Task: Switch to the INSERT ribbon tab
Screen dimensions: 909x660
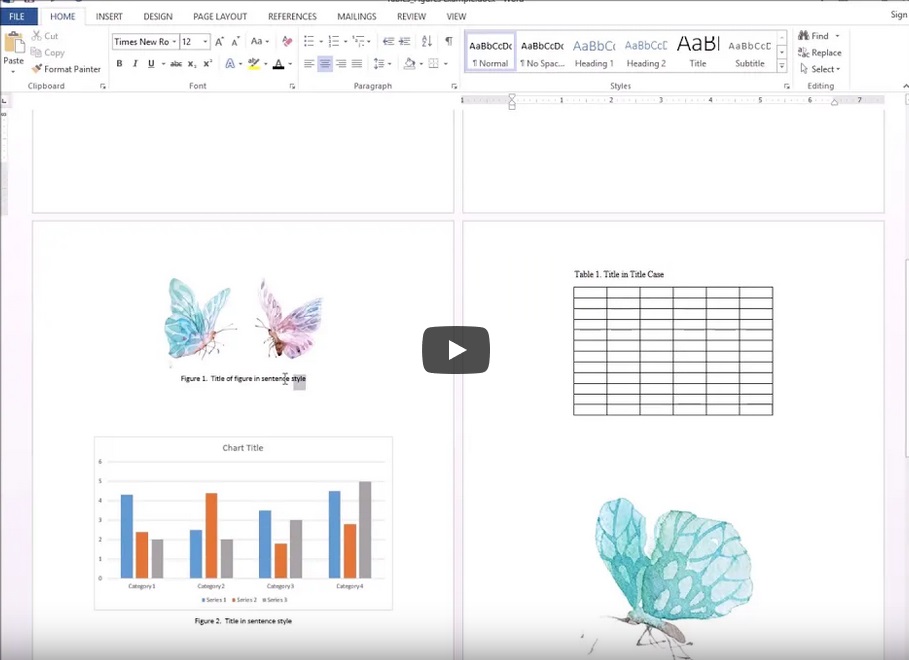Action: (x=109, y=16)
